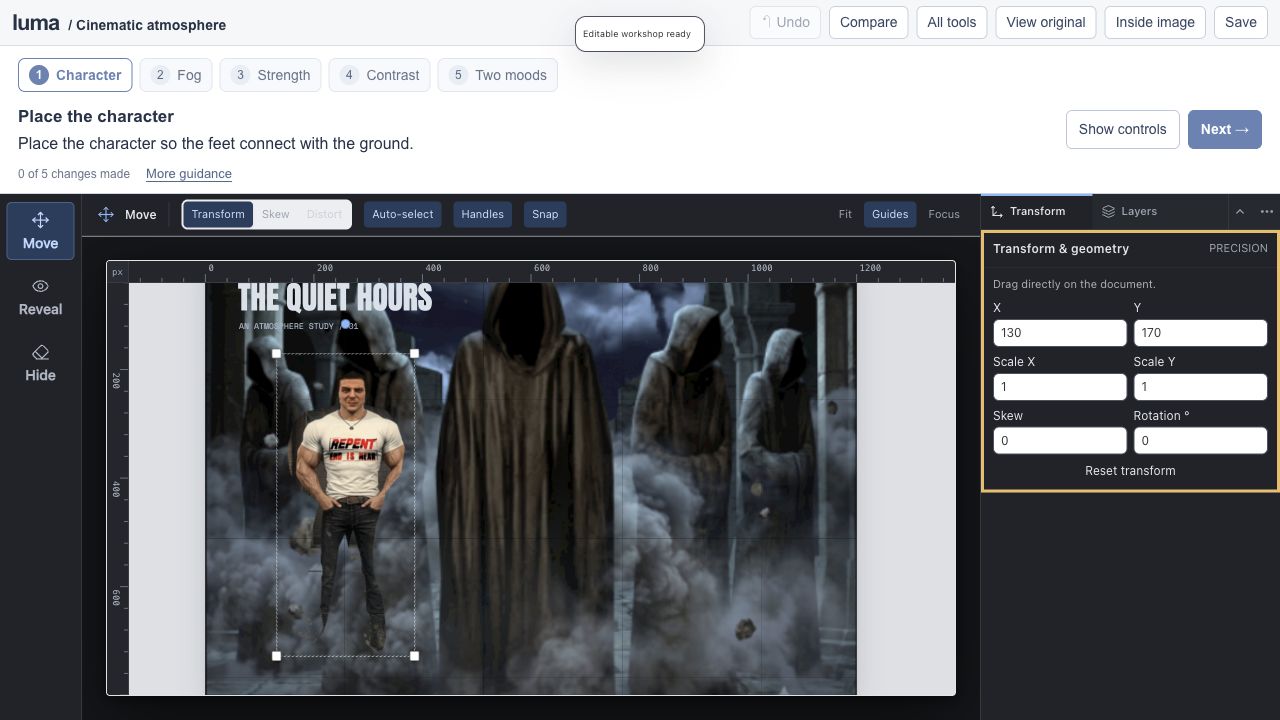This screenshot has width=1280, height=720.
Task: Click the Move icon in options bar
Action: pyautogui.click(x=106, y=214)
